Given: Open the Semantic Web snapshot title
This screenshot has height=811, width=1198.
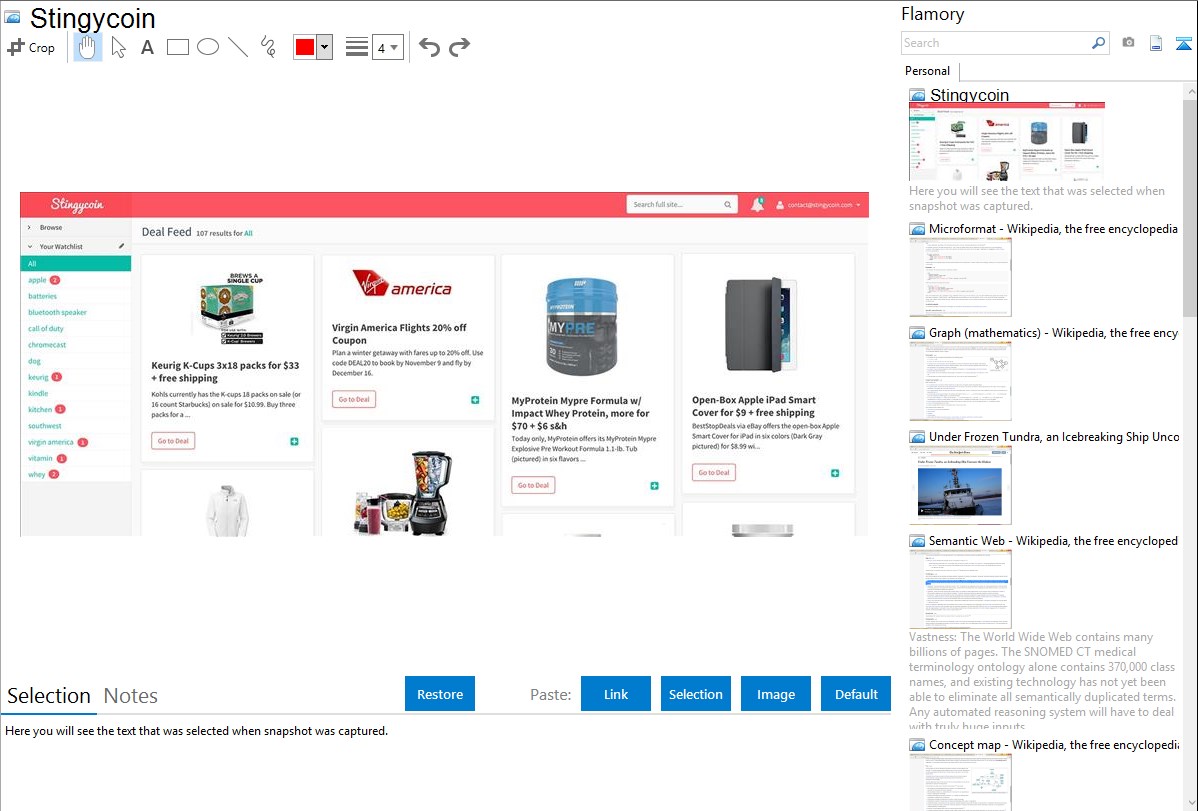Looking at the screenshot, I should [1053, 540].
